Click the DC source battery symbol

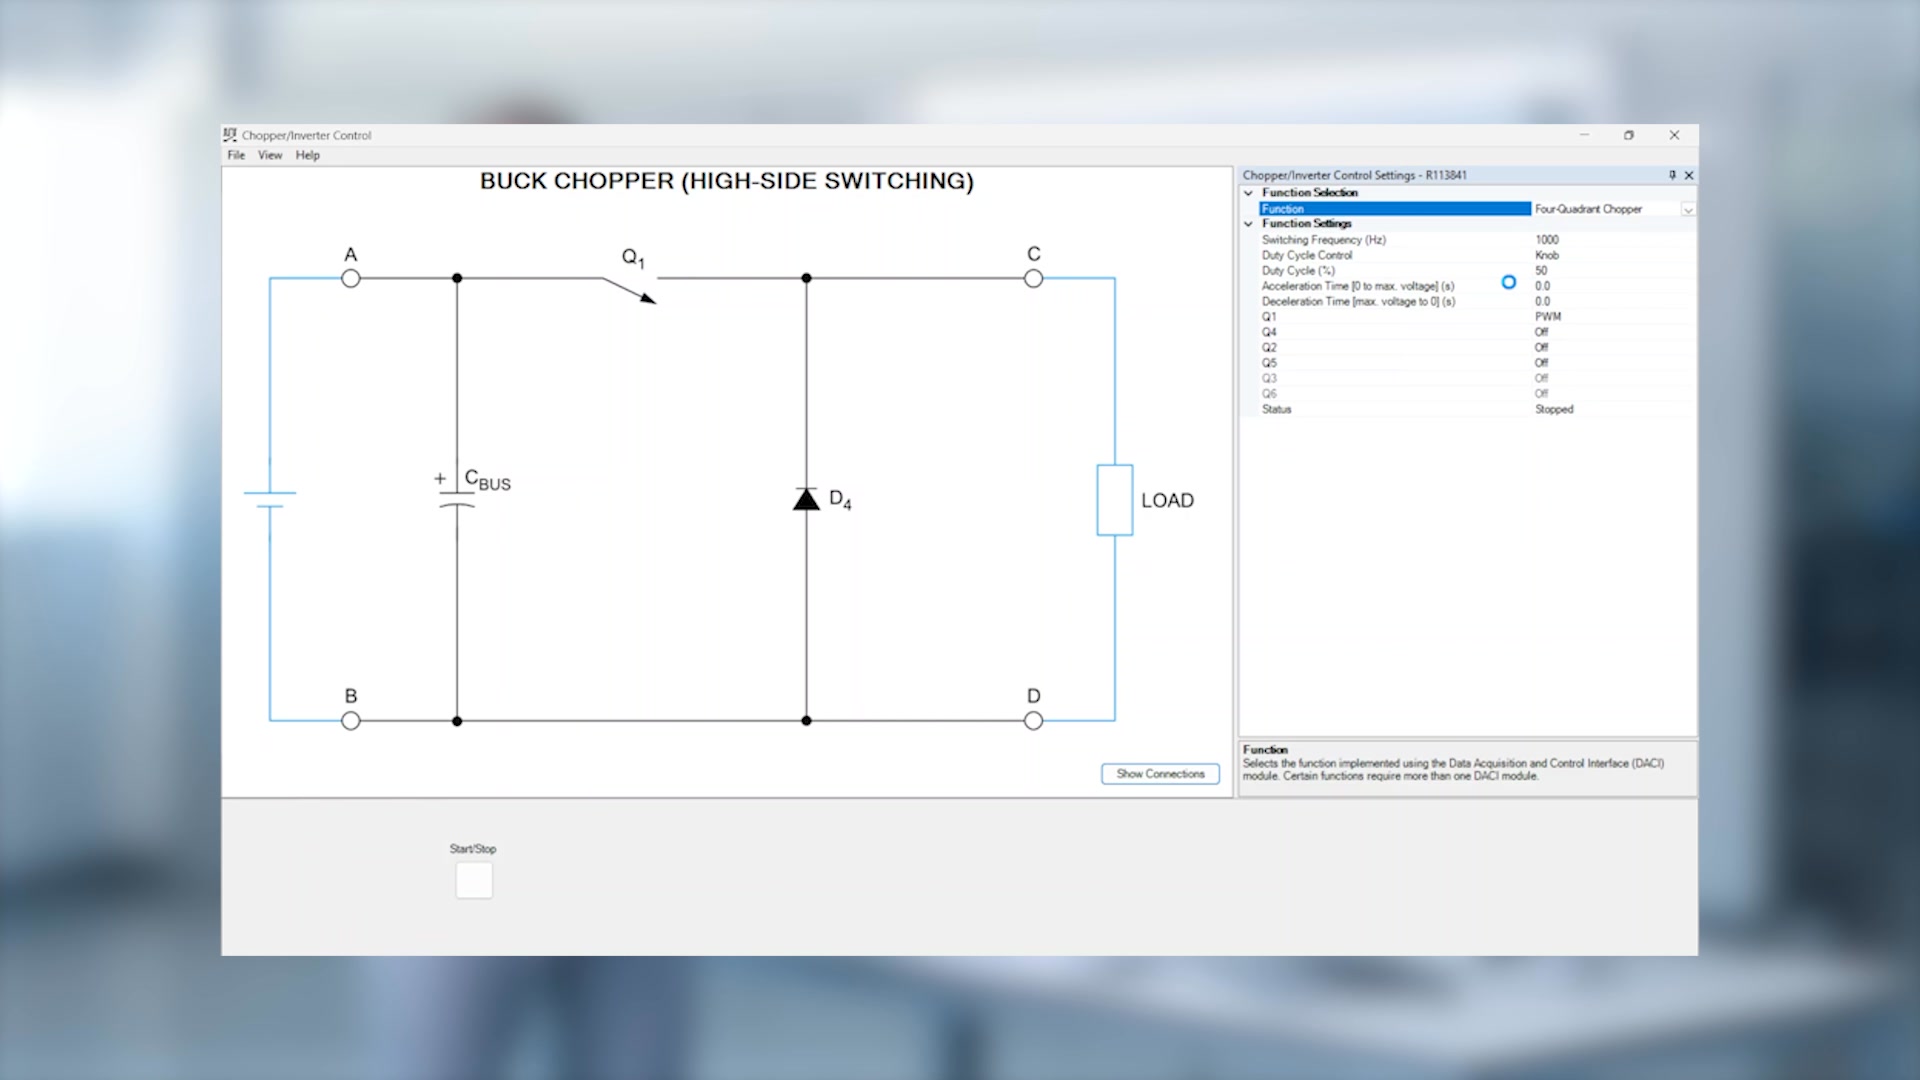pyautogui.click(x=270, y=499)
